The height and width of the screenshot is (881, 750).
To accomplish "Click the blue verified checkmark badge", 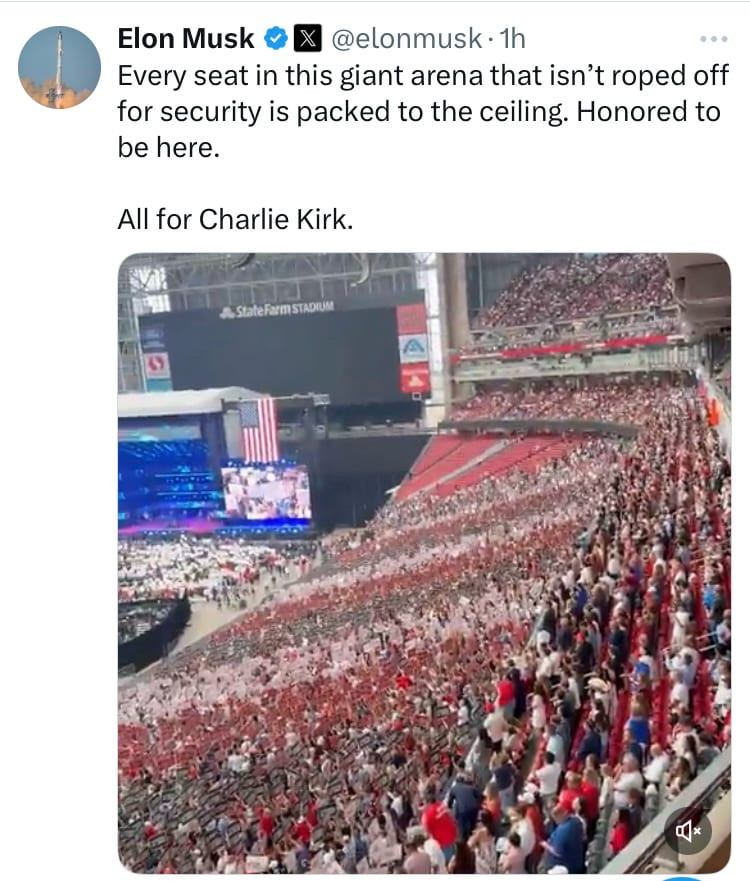I will click(276, 39).
